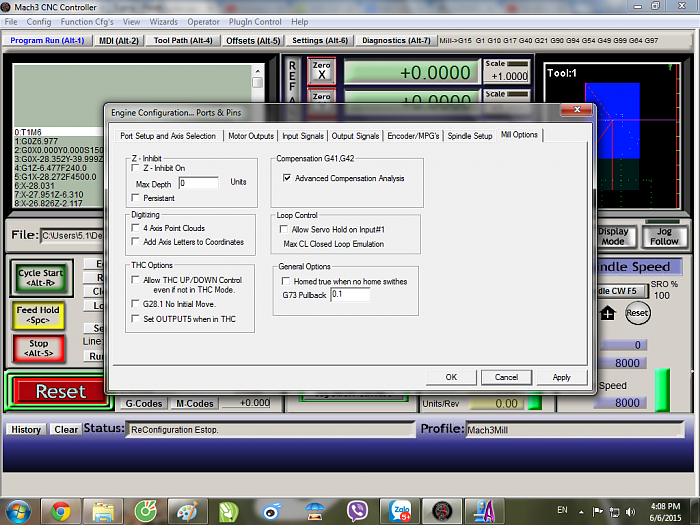Viewport: 700px width, 525px height.
Task: Open Zalo from the taskbar
Action: pyautogui.click(x=400, y=511)
